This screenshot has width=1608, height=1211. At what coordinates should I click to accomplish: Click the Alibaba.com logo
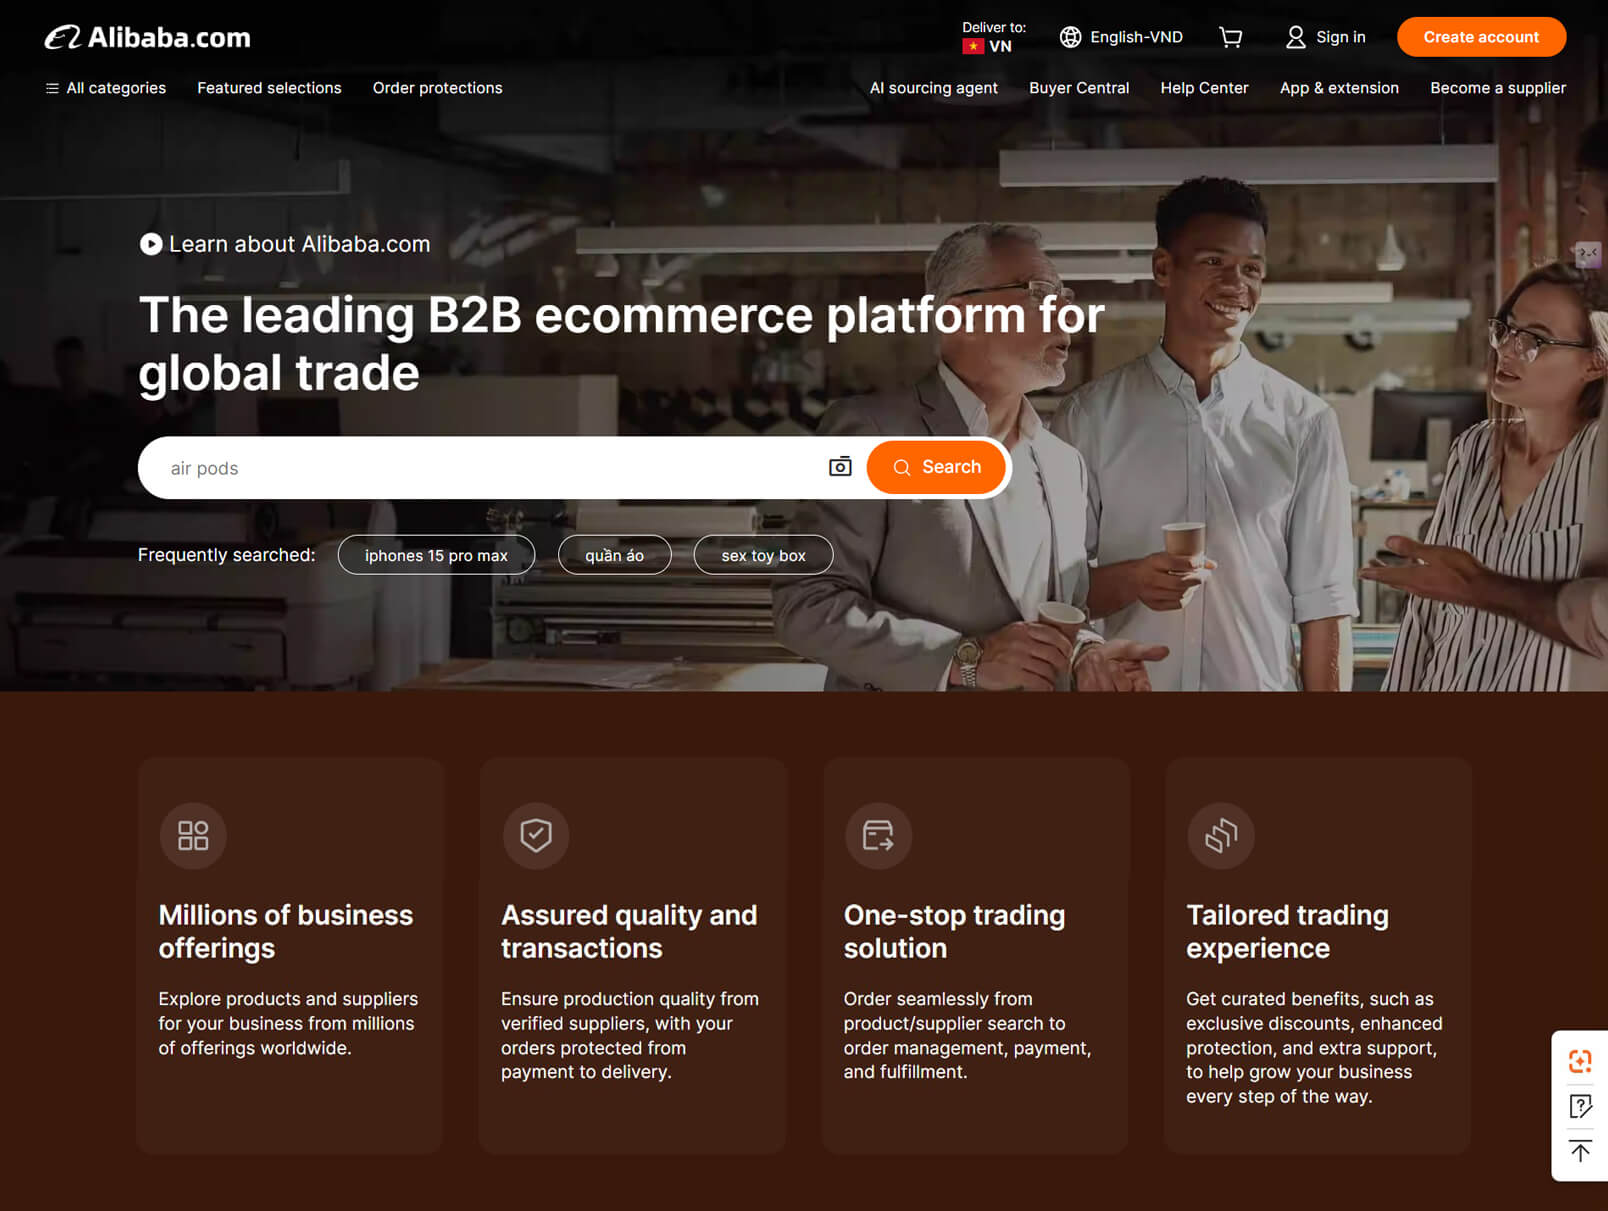pyautogui.click(x=148, y=38)
